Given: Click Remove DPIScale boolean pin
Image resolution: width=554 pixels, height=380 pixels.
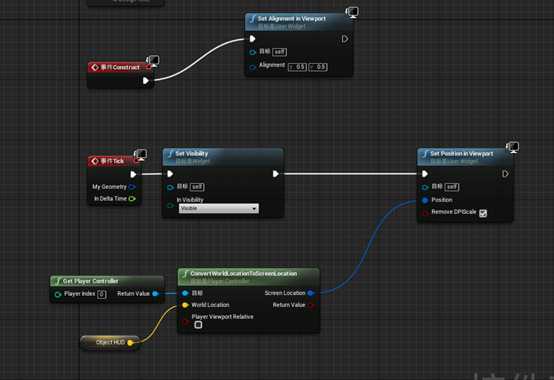Looking at the screenshot, I should point(425,213).
